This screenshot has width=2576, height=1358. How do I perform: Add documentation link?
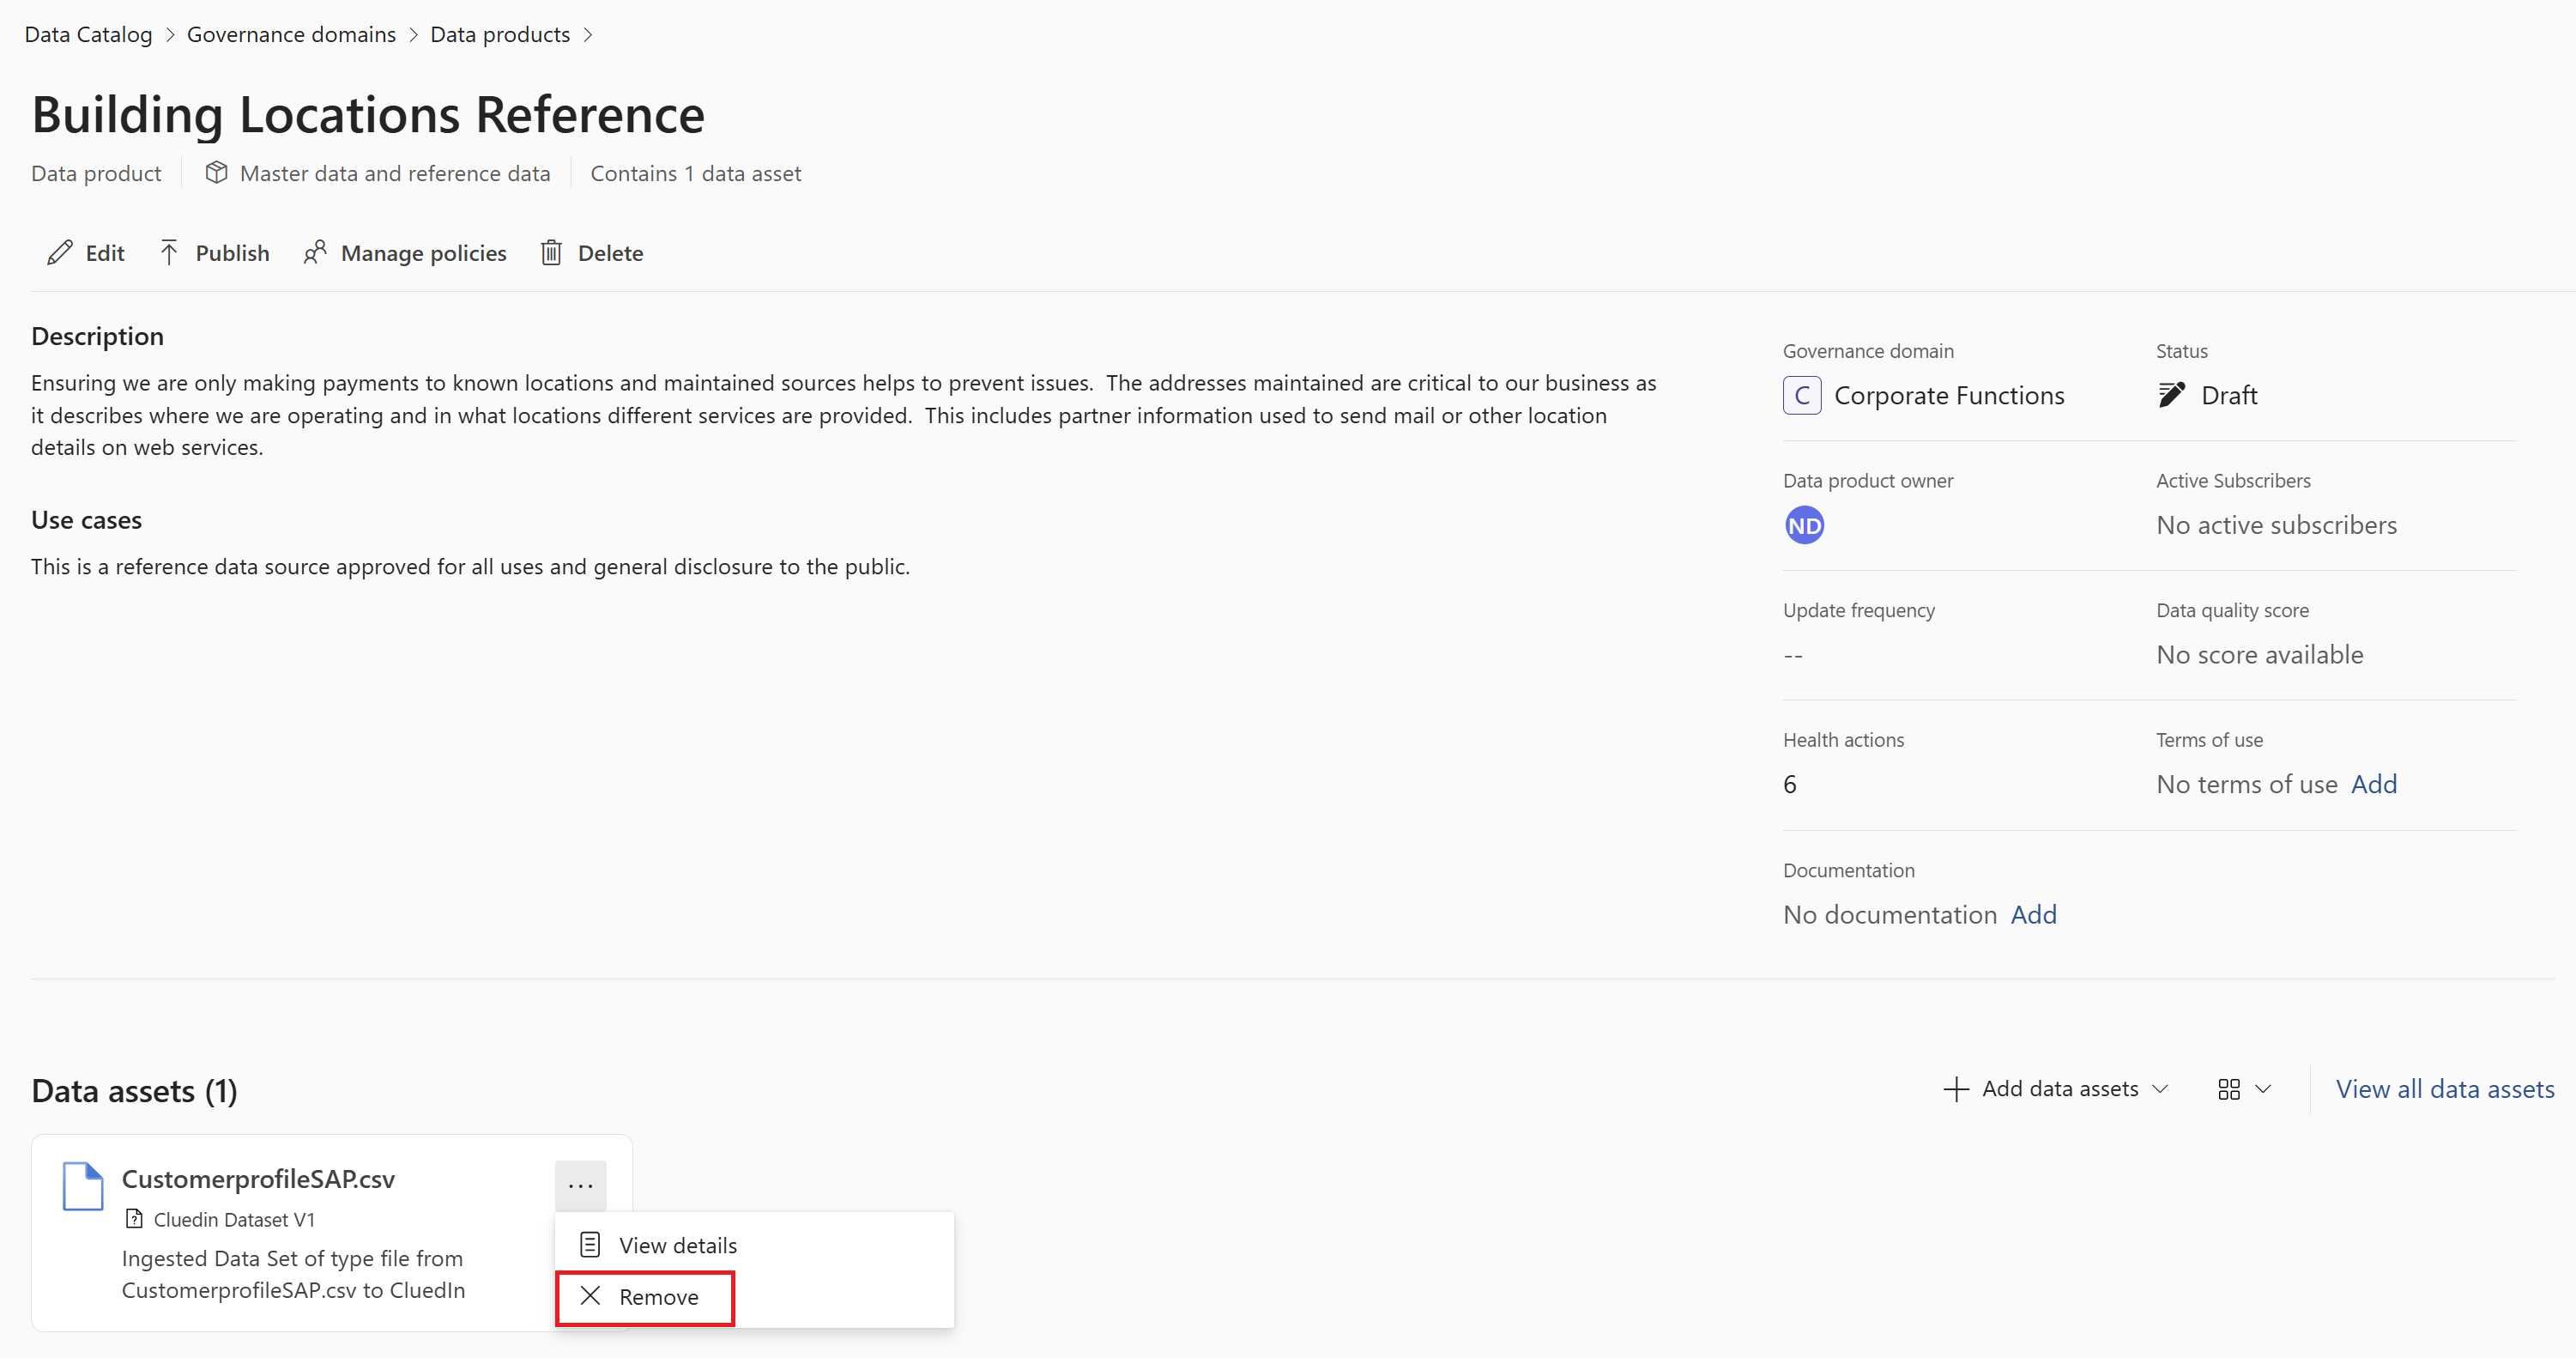coord(2033,914)
